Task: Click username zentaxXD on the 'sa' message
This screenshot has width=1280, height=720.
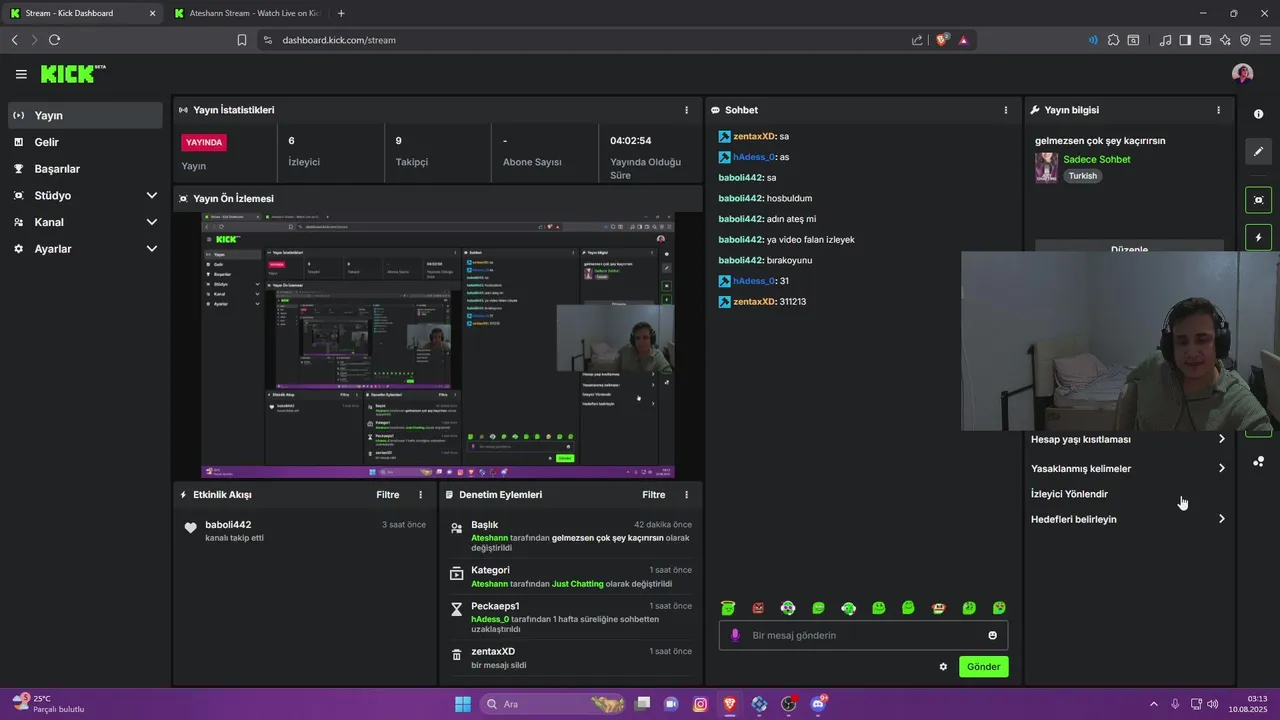Action: coord(754,136)
